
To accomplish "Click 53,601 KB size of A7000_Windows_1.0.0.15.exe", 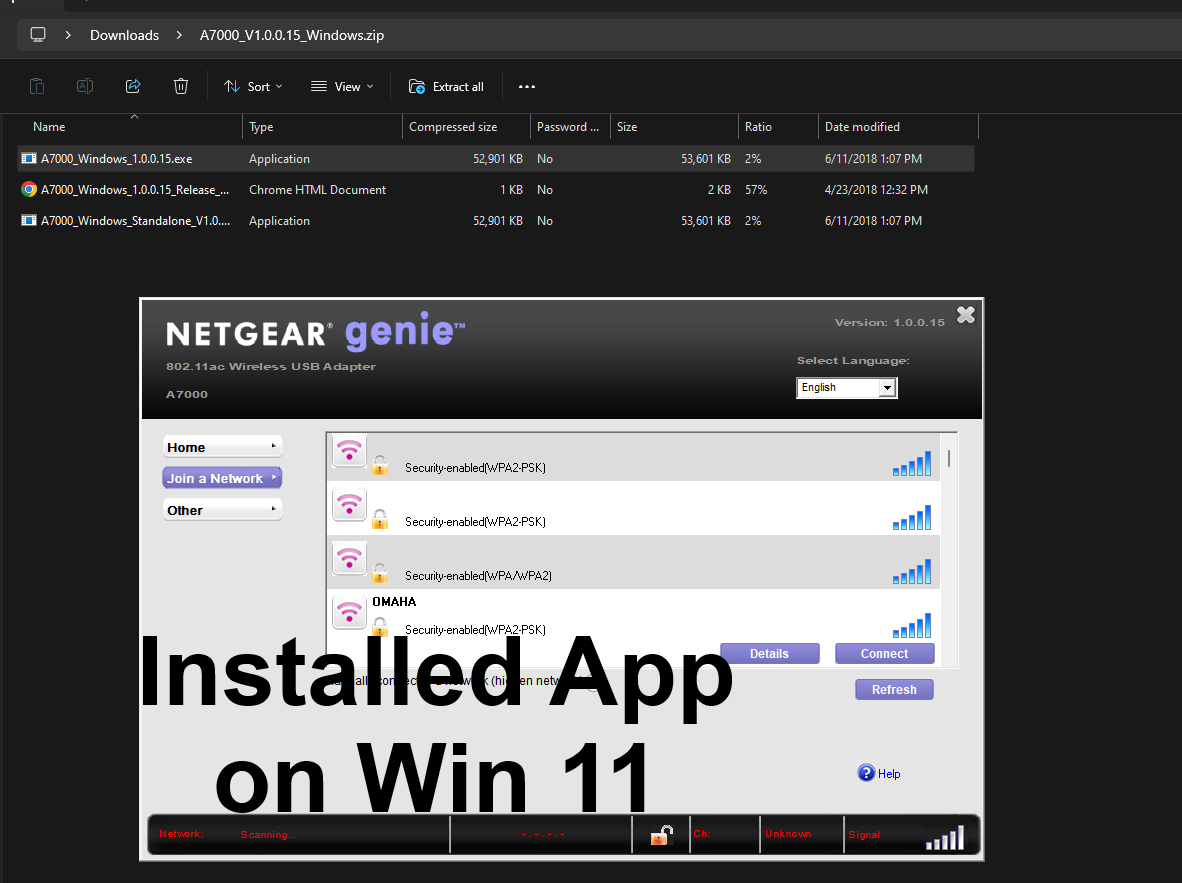I will click(706, 158).
